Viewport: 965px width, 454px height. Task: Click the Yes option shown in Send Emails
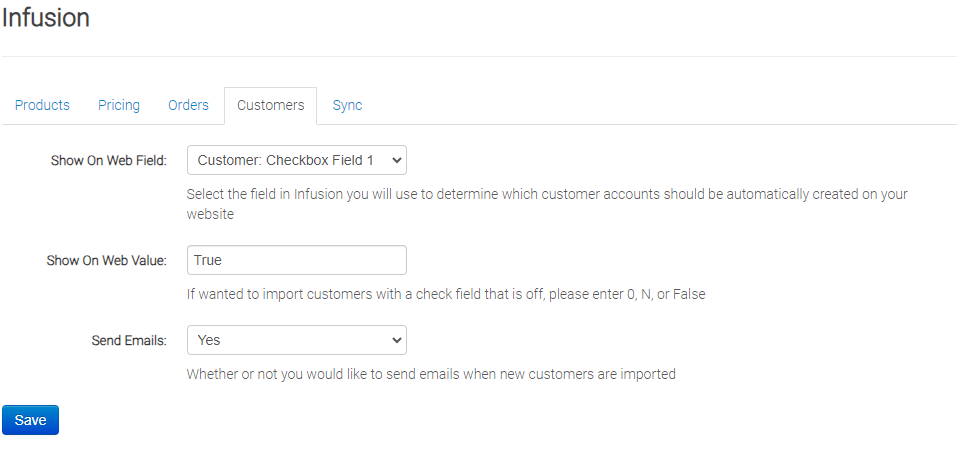[x=209, y=340]
